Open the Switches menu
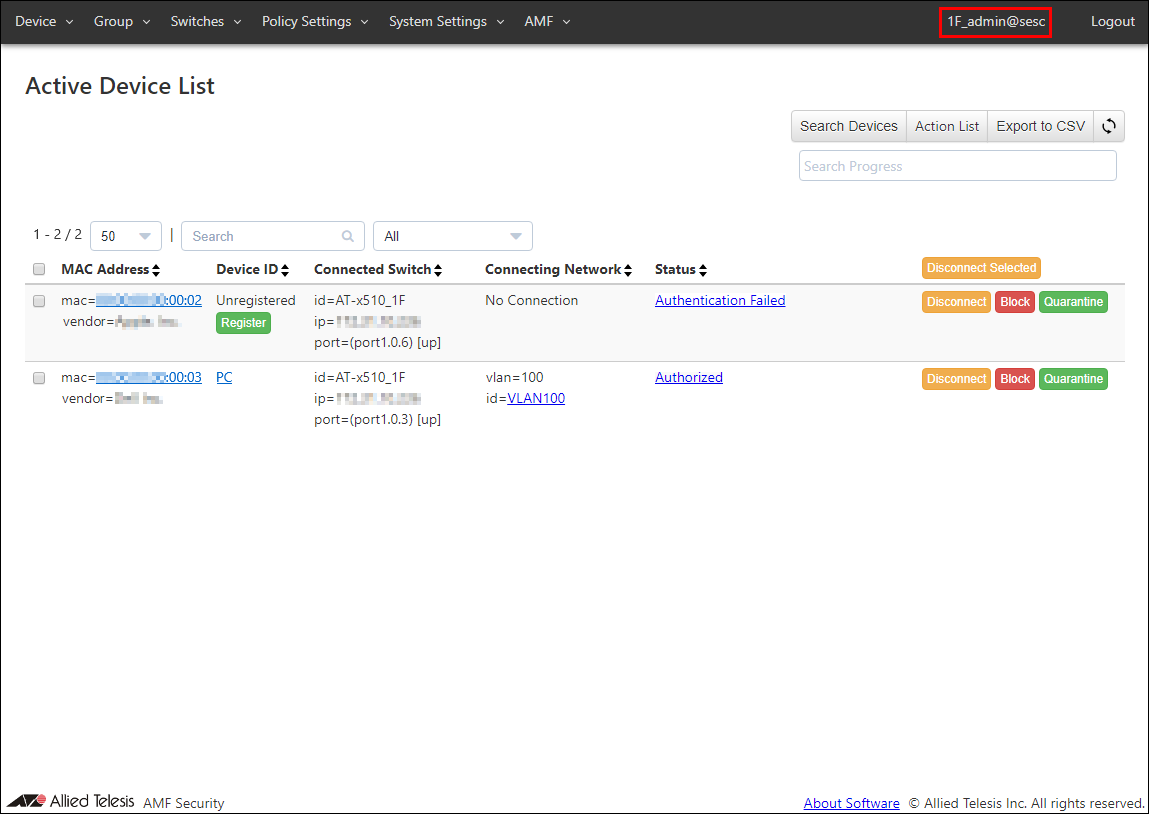Image resolution: width=1149 pixels, height=814 pixels. pyautogui.click(x=205, y=21)
